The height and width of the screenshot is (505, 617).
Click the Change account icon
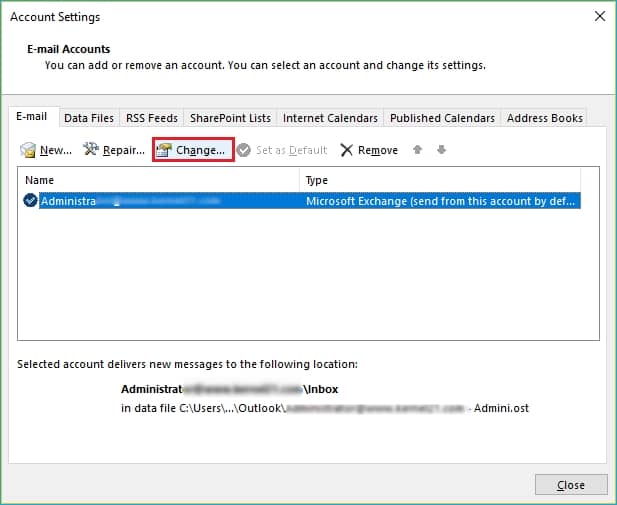click(x=164, y=150)
